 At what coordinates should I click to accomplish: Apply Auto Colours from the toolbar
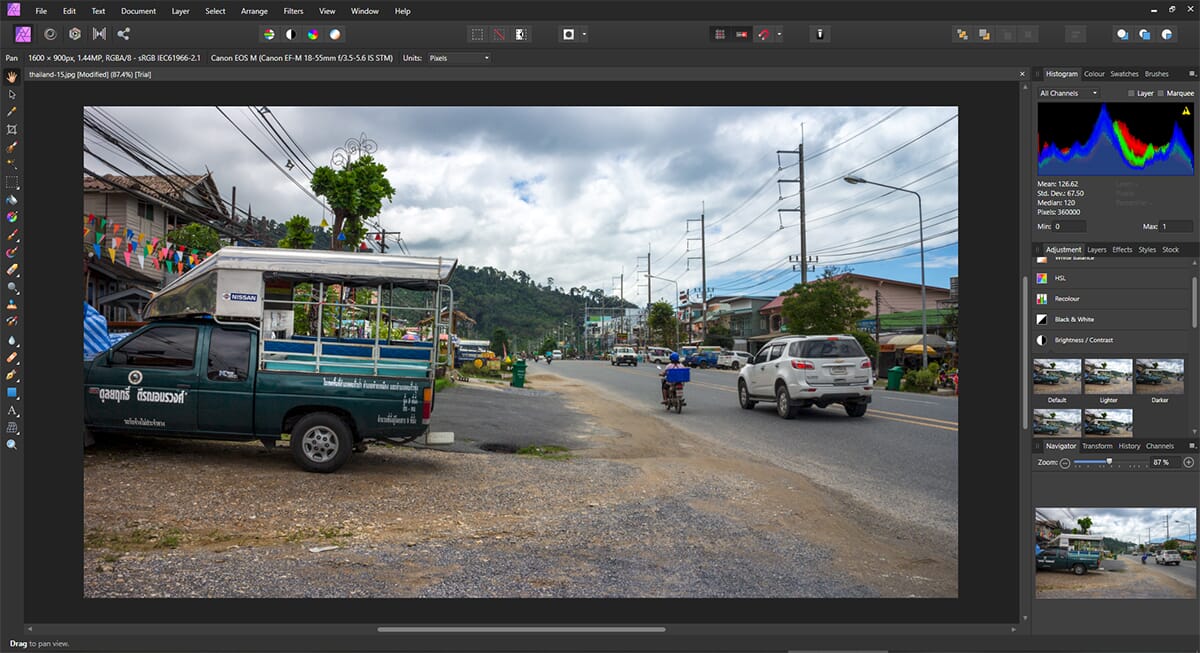pos(313,34)
